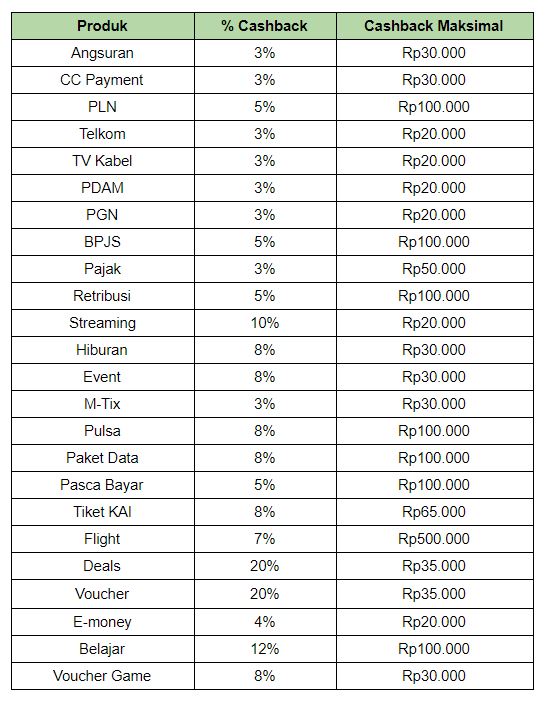Select the BPJS Rp100.000 maximum cell
The height and width of the screenshot is (701, 548).
(x=434, y=242)
